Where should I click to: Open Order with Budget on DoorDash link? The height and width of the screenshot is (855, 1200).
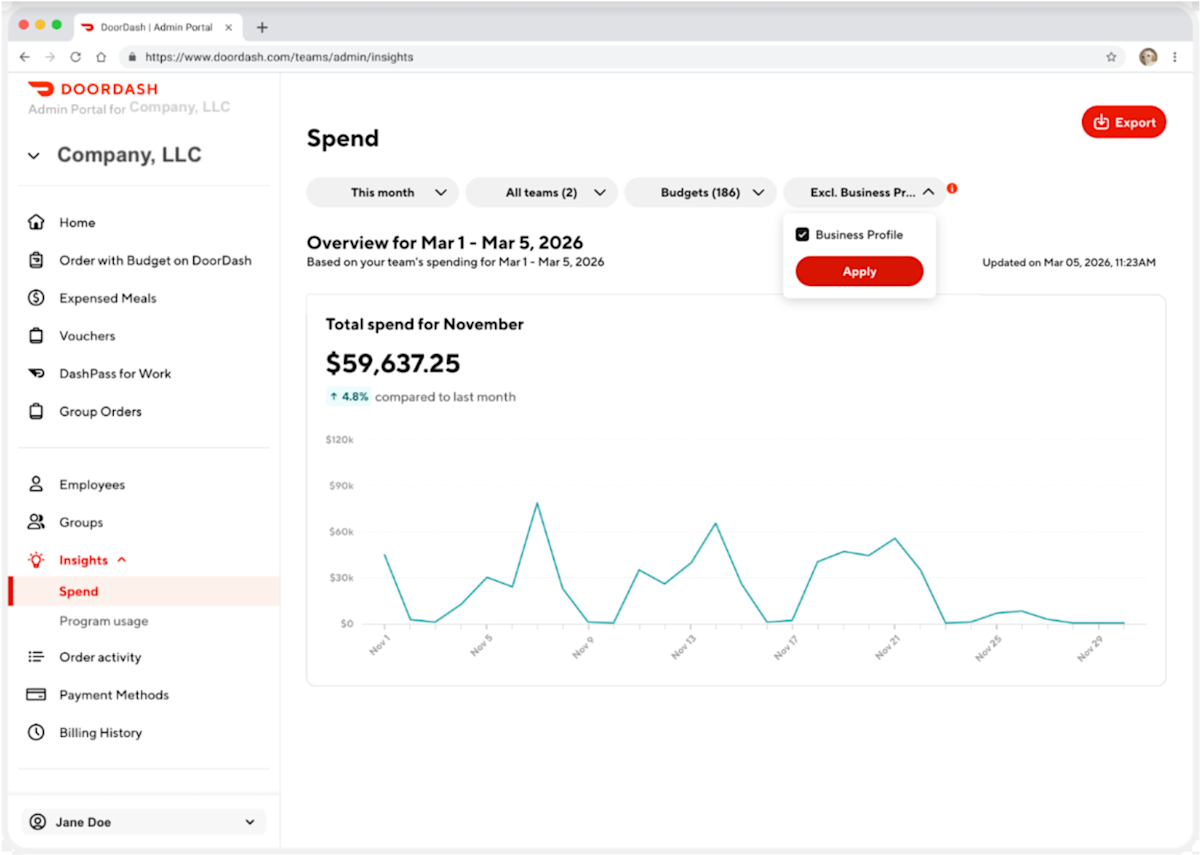155,260
